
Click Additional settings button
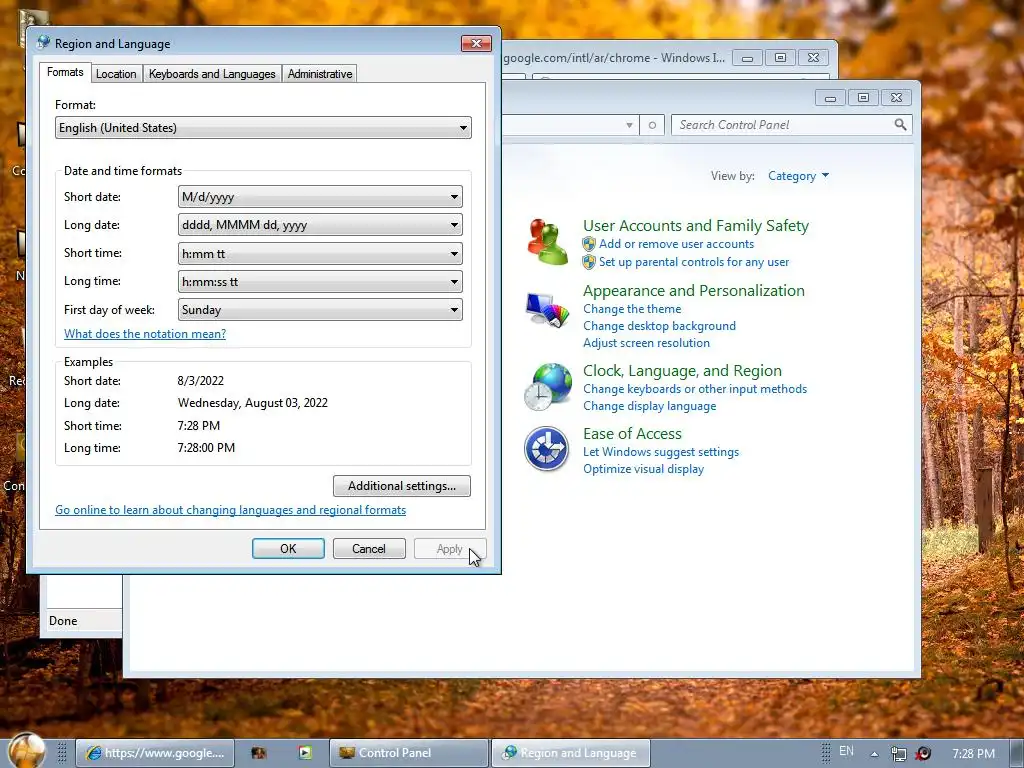click(x=402, y=486)
